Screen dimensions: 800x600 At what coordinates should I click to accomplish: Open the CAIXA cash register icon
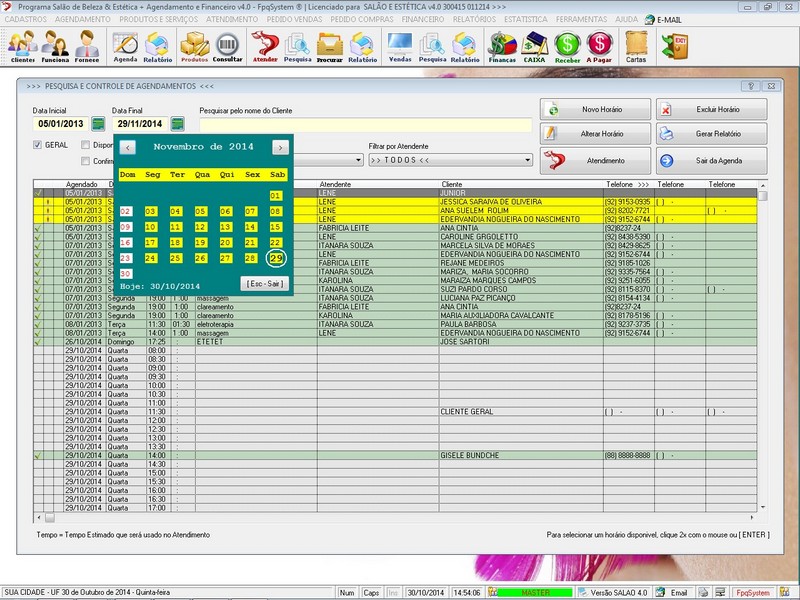point(535,45)
